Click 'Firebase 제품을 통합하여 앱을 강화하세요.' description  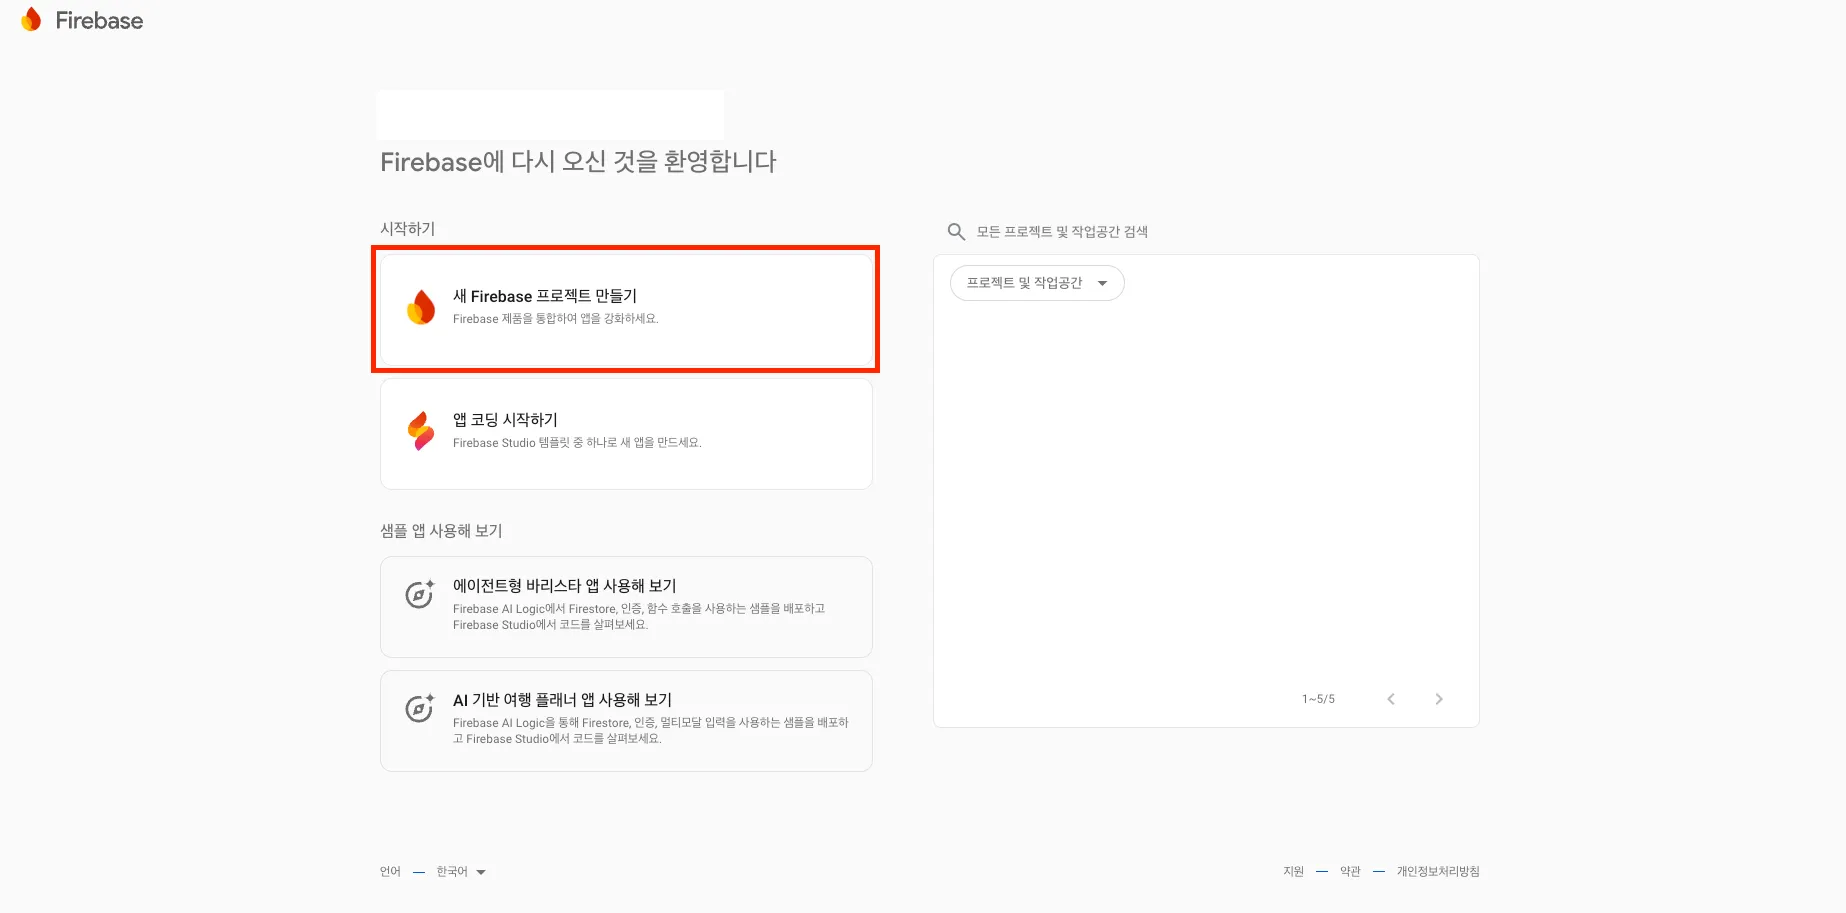(556, 319)
